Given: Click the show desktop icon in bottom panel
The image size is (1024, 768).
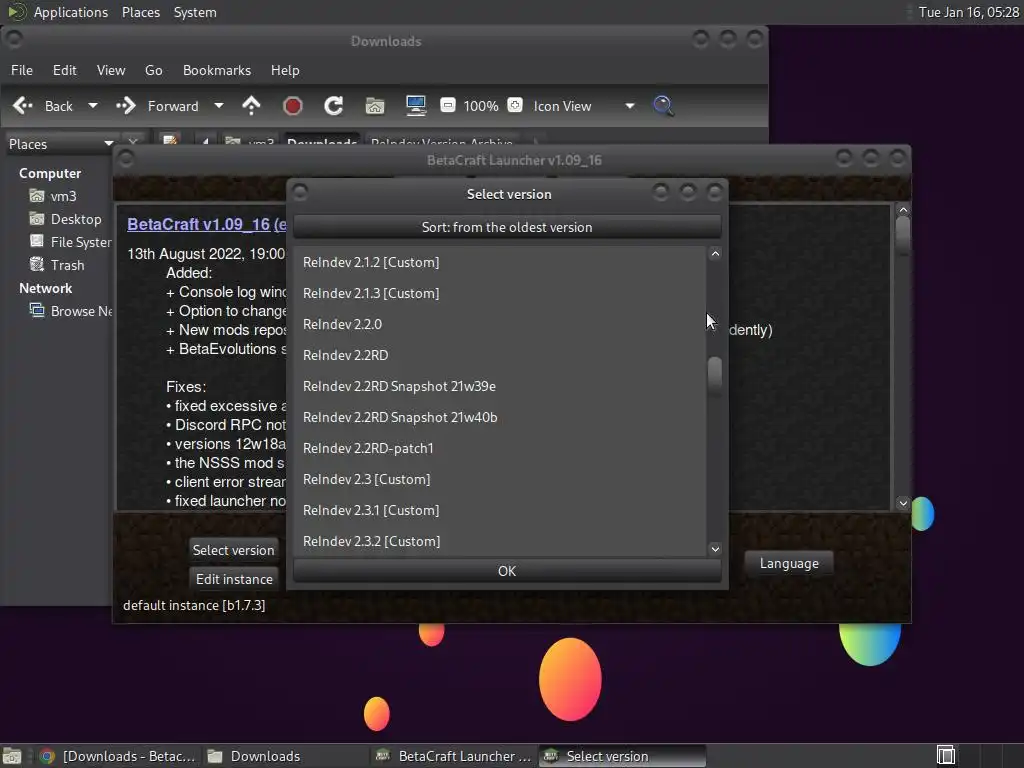Looking at the screenshot, I should pyautogui.click(x=12, y=756).
